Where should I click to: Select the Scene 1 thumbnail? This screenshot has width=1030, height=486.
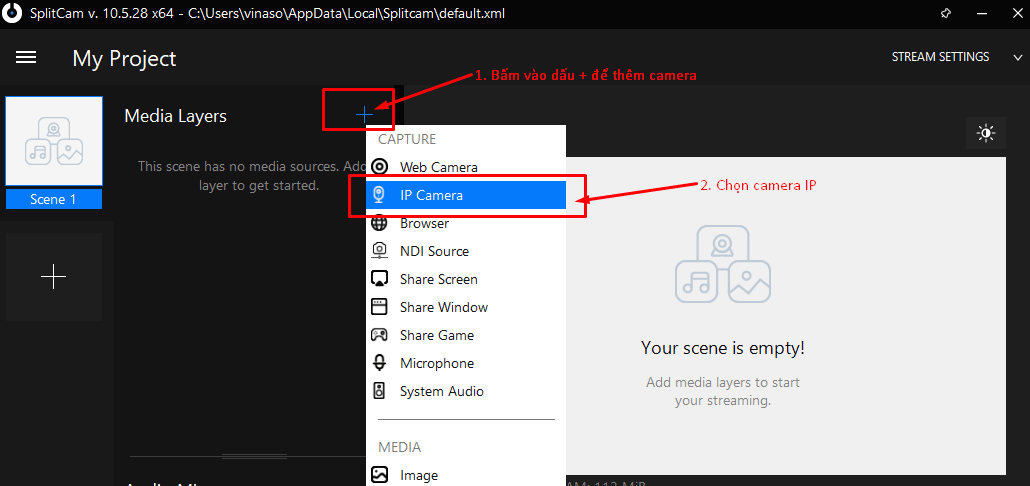(x=54, y=142)
